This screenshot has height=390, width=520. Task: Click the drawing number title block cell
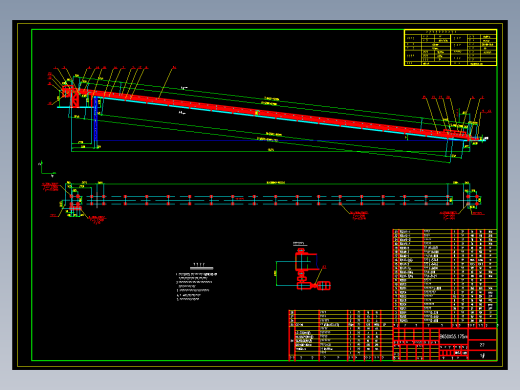pos(454,336)
